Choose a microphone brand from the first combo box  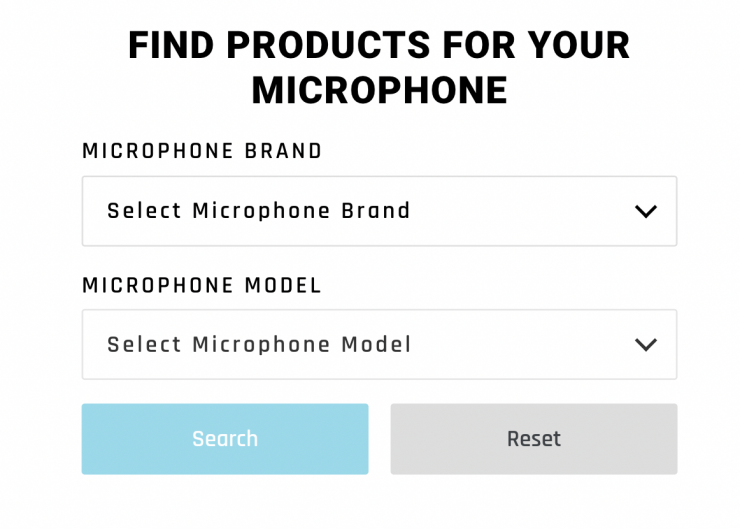379,211
